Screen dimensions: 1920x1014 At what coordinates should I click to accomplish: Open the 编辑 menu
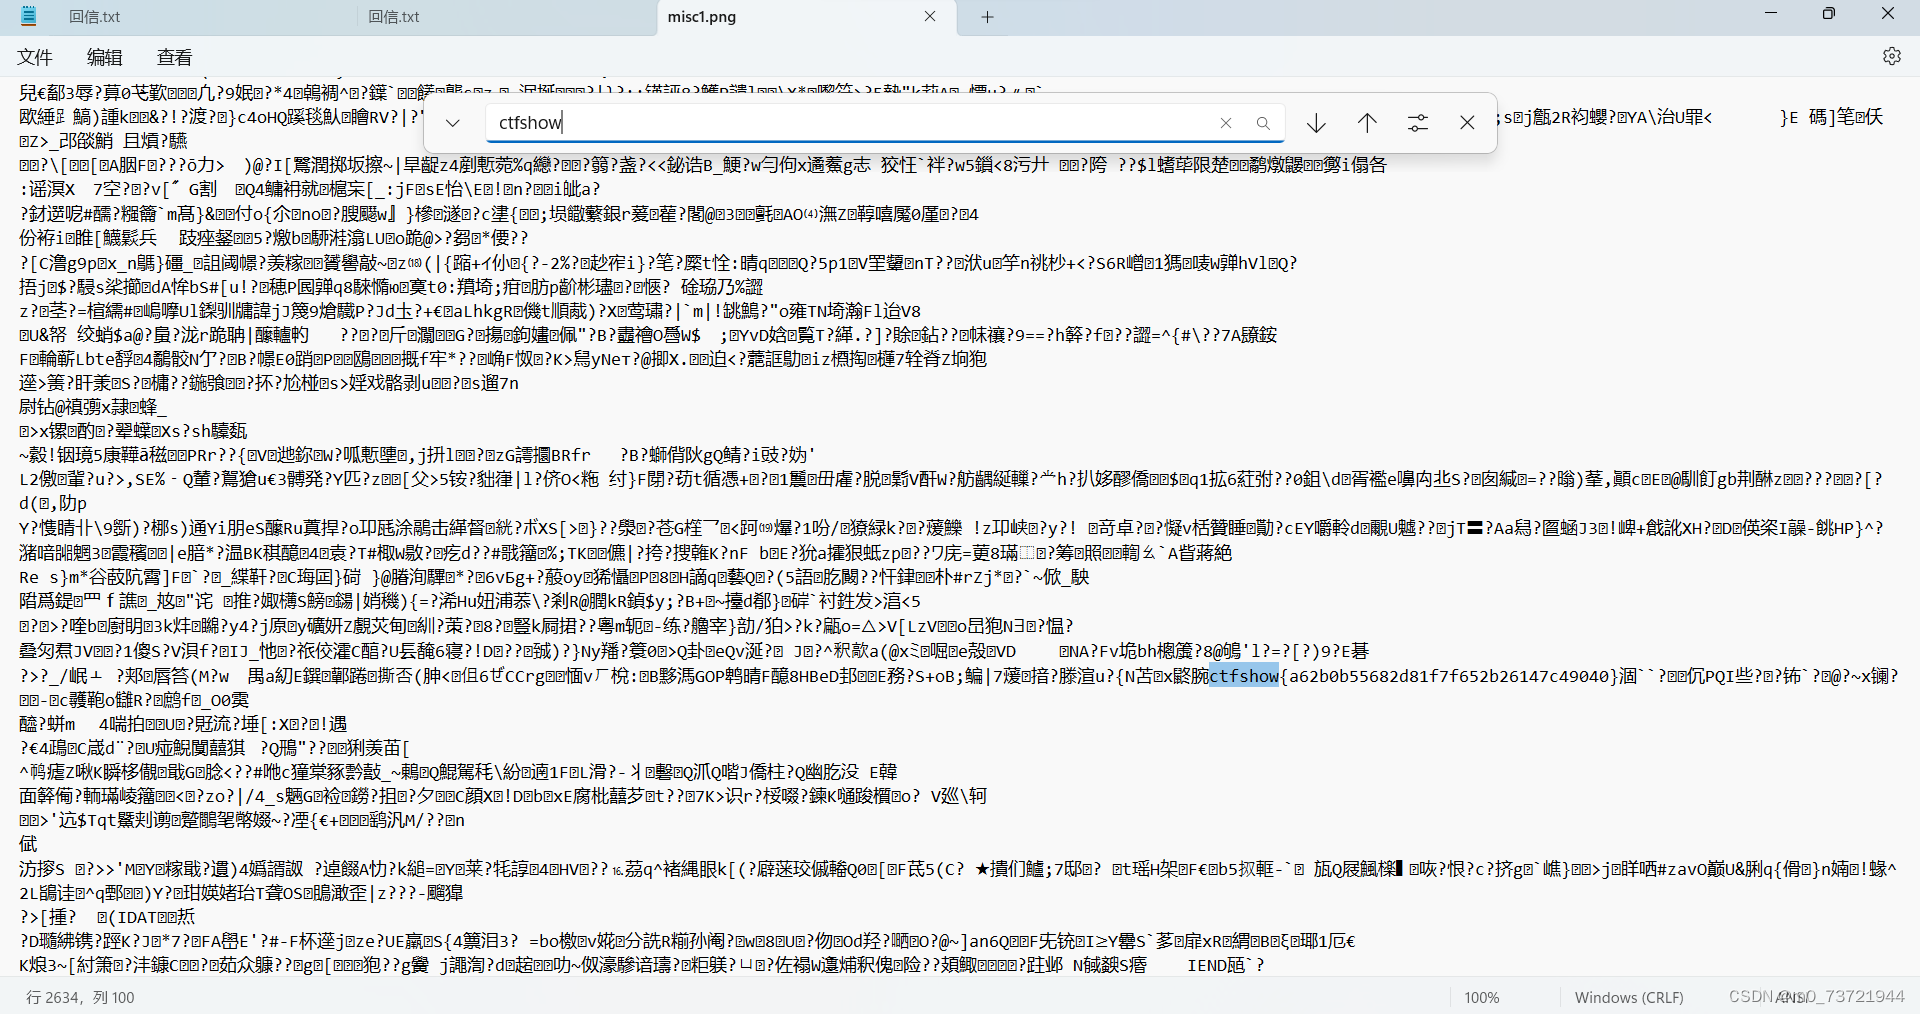104,57
